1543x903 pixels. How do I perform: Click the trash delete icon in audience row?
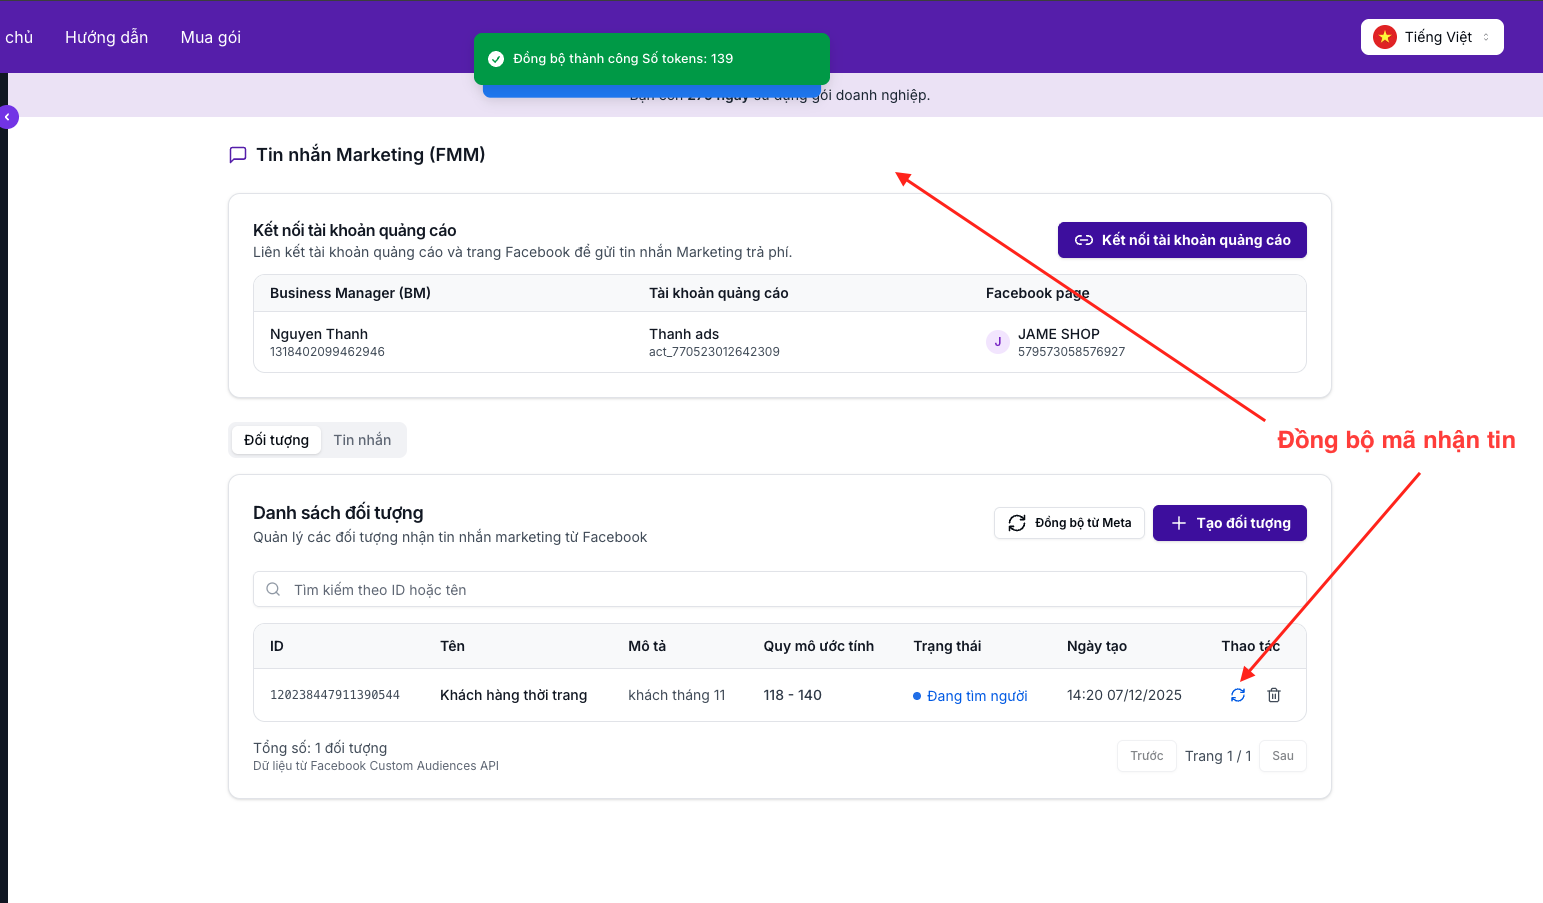1274,695
